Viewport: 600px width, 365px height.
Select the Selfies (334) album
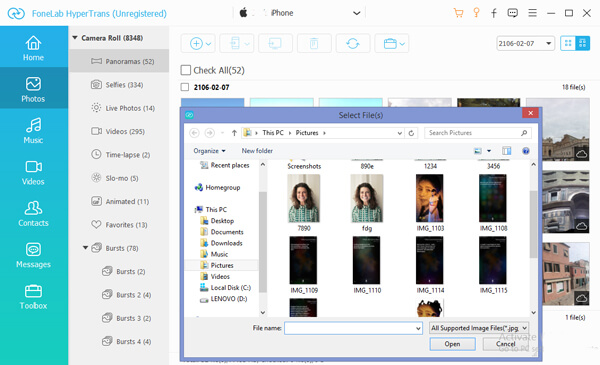pyautogui.click(x=119, y=85)
